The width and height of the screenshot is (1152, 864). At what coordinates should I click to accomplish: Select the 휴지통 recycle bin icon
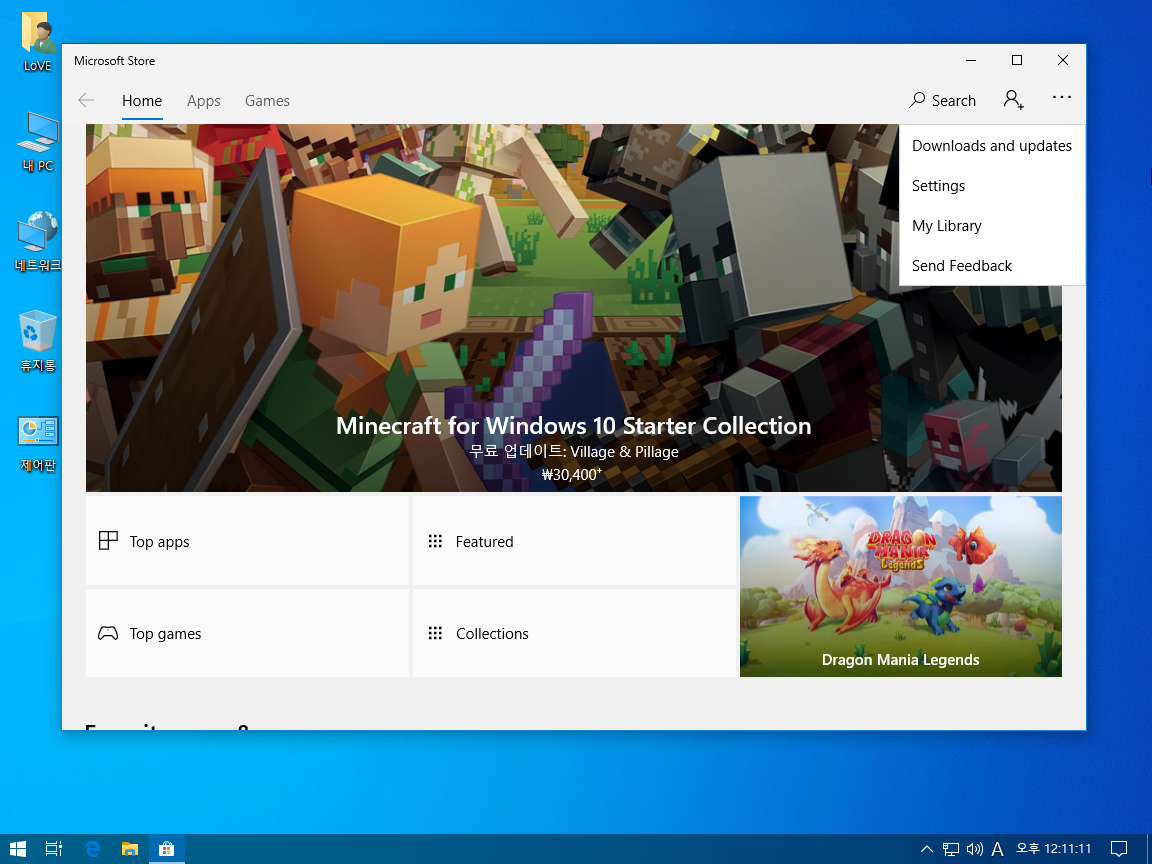click(37, 342)
